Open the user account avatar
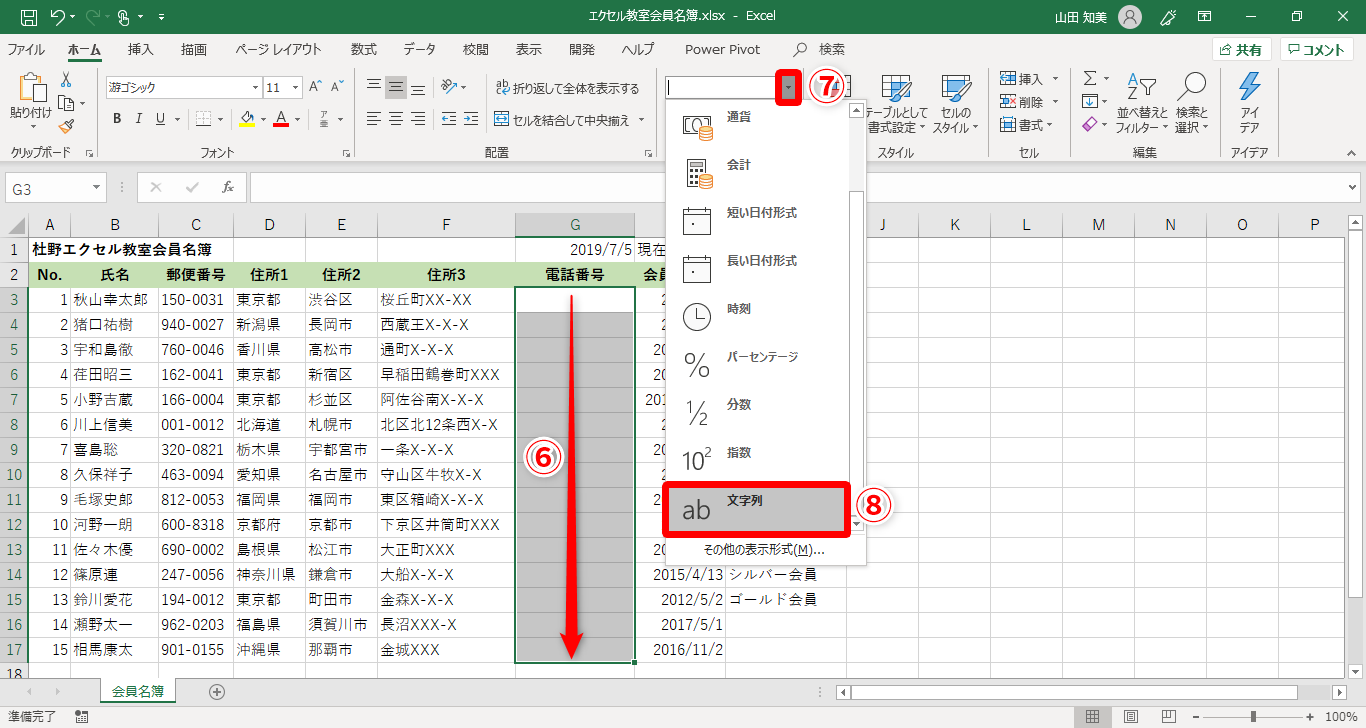The width and height of the screenshot is (1366, 728). click(x=1129, y=17)
